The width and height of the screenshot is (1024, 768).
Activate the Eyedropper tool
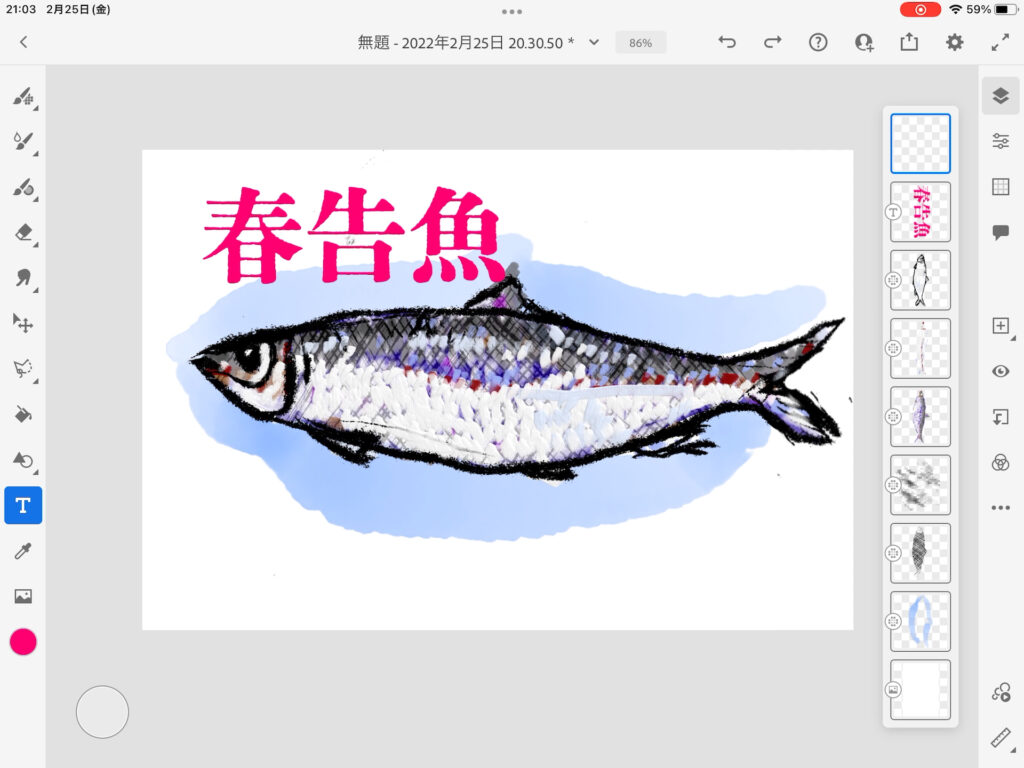[23, 551]
